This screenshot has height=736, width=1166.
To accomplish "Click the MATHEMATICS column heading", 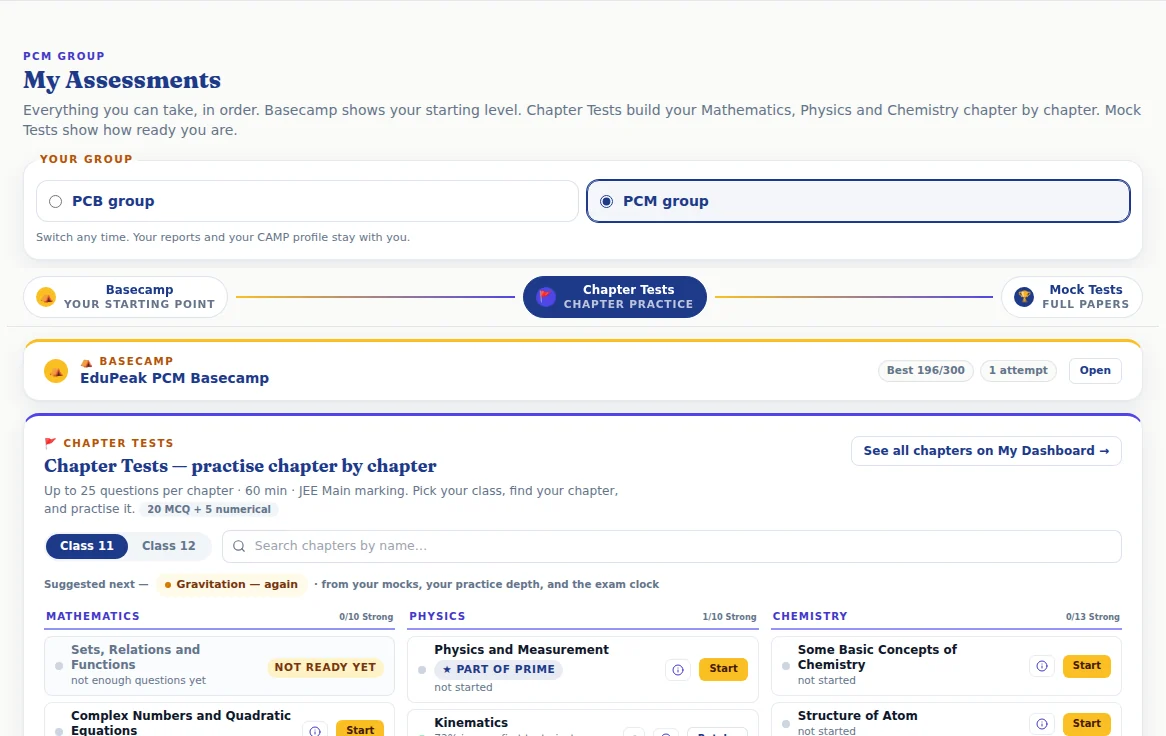I will pos(93,616).
